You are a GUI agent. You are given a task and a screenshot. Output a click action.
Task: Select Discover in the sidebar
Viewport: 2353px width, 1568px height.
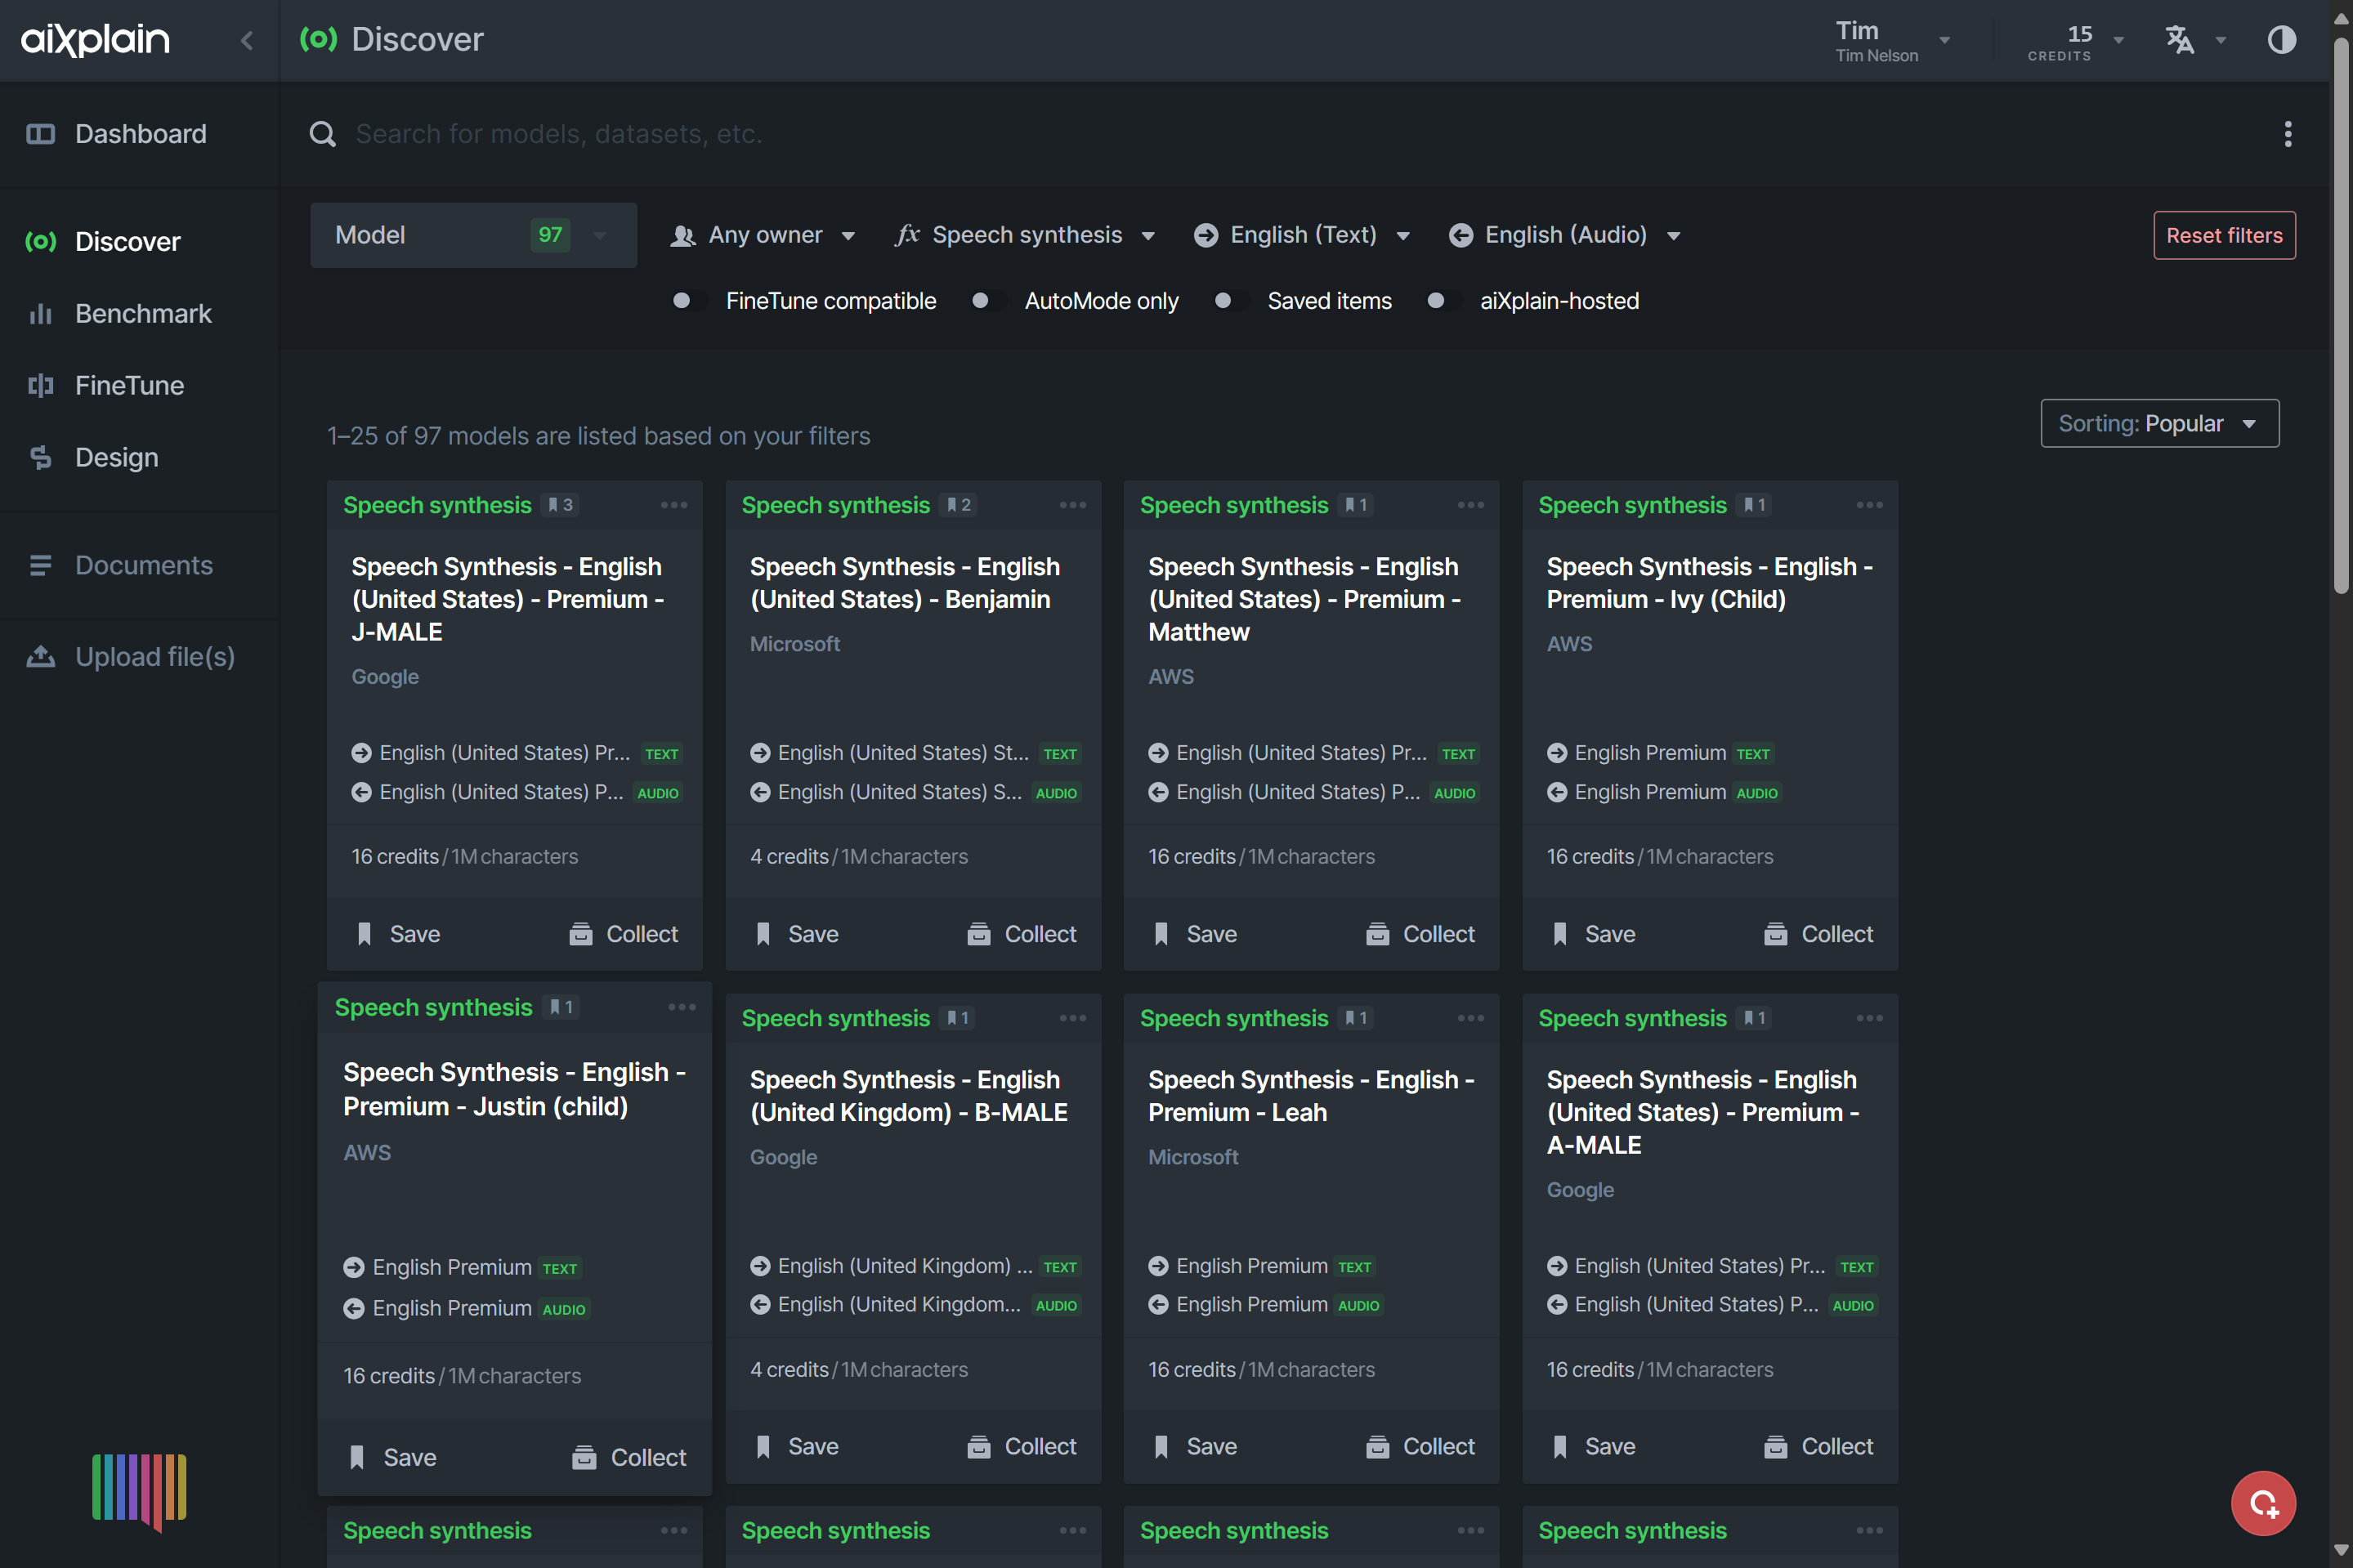pyautogui.click(x=140, y=241)
